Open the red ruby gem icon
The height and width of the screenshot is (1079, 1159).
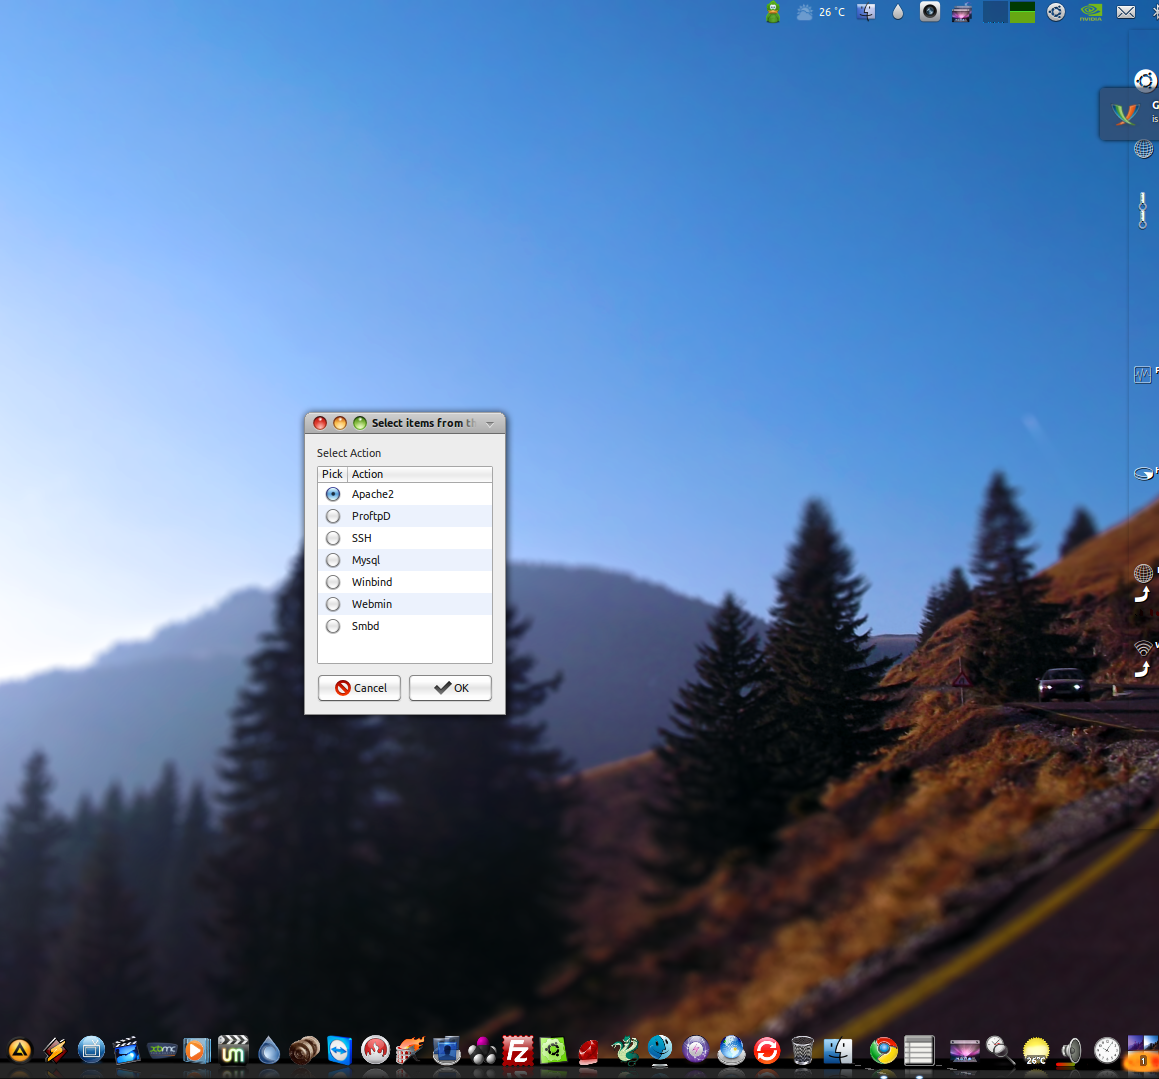point(588,1051)
